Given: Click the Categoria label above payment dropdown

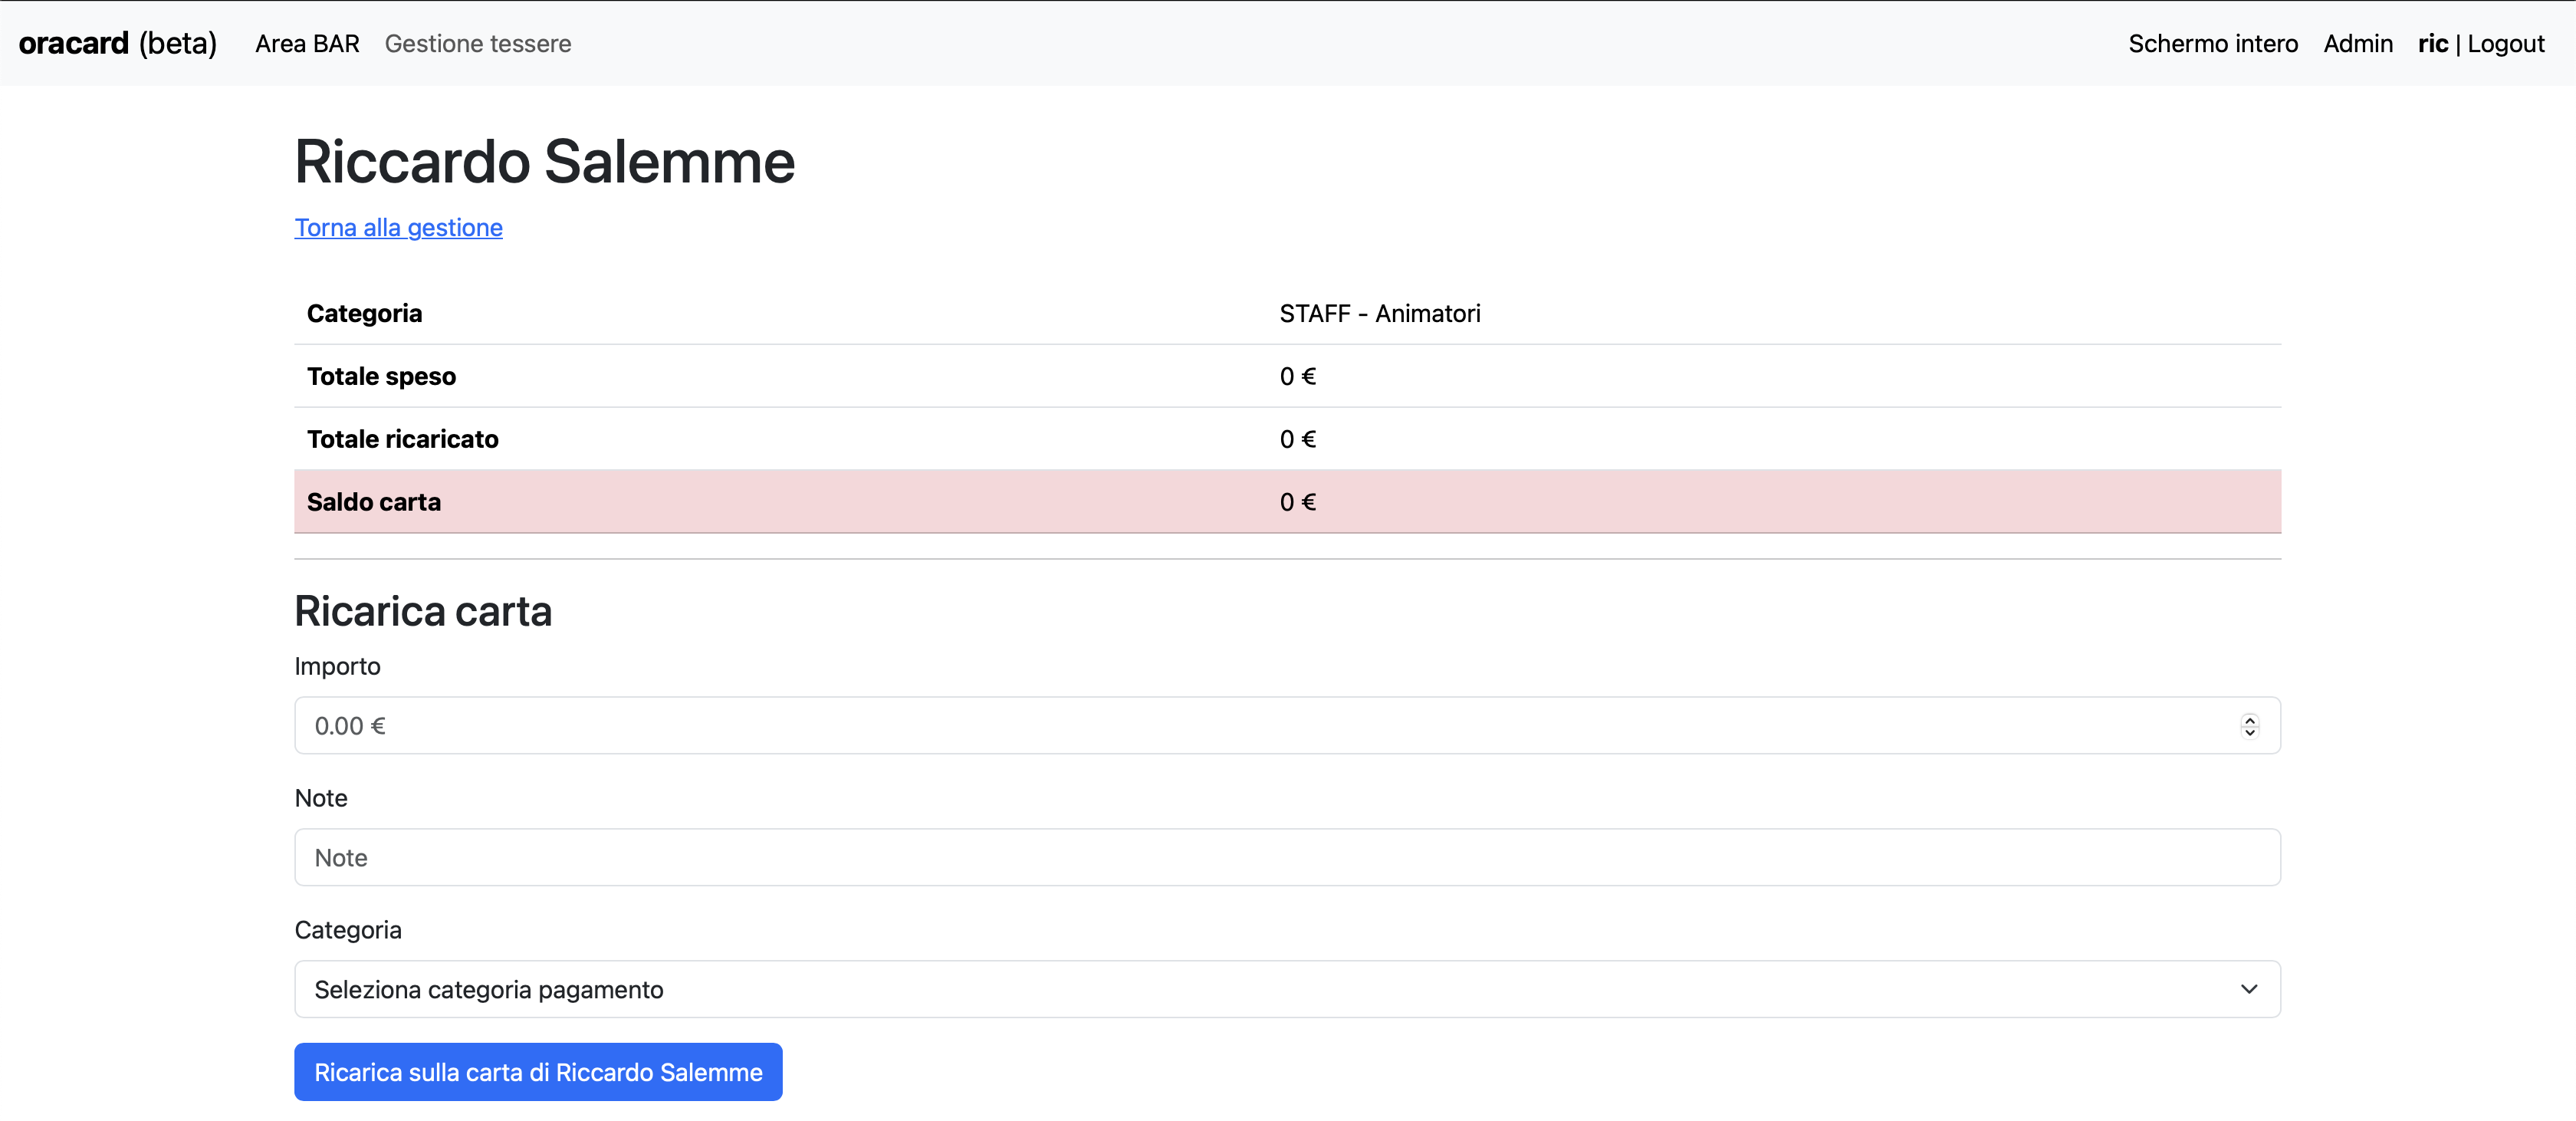Looking at the screenshot, I should (x=348, y=930).
